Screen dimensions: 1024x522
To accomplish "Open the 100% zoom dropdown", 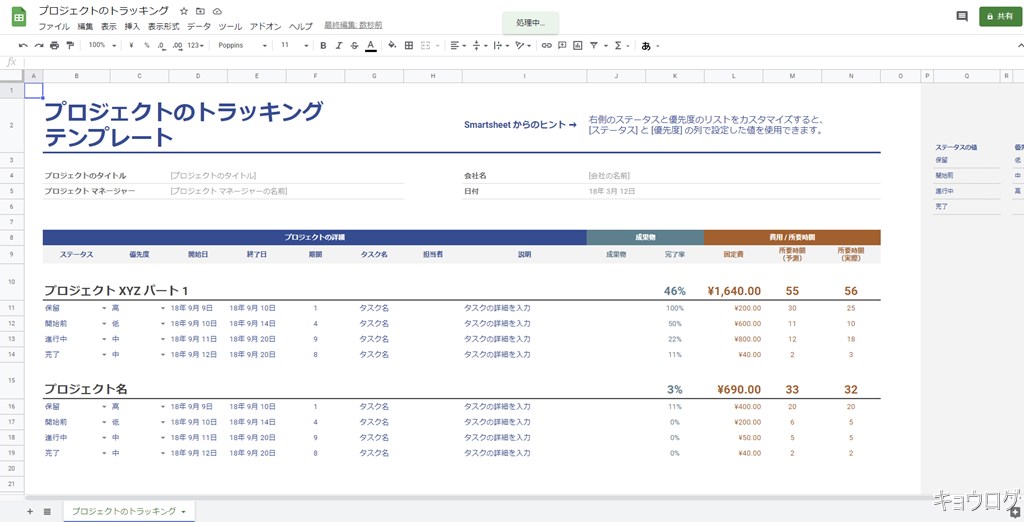I will [x=102, y=46].
